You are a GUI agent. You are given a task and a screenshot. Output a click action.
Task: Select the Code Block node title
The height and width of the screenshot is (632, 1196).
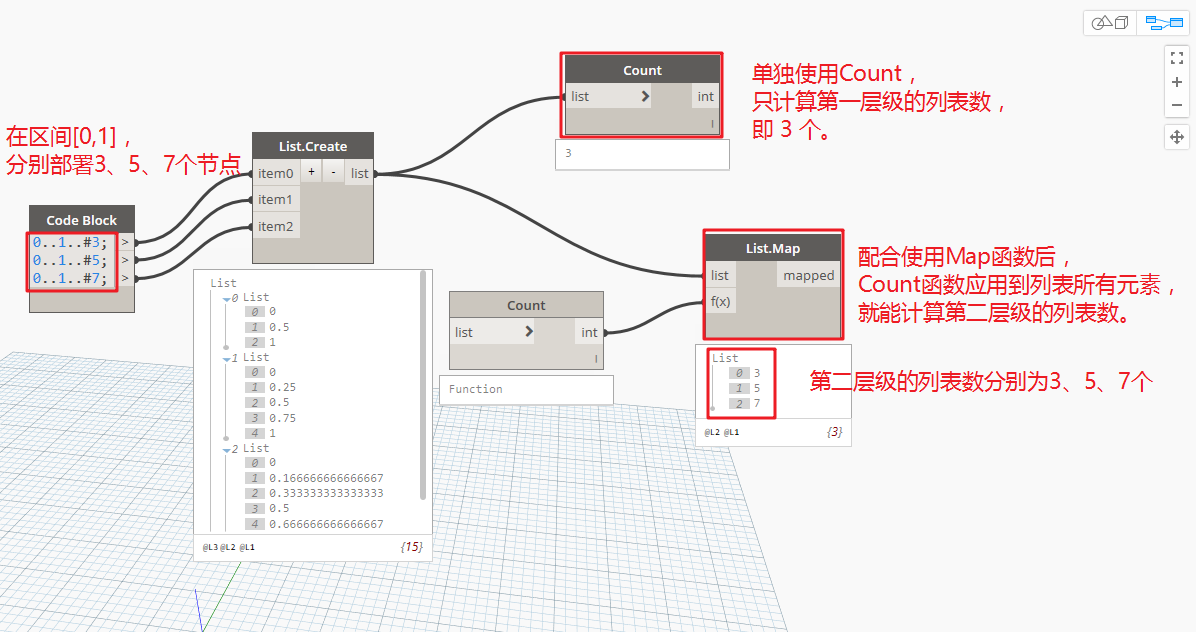point(82,220)
